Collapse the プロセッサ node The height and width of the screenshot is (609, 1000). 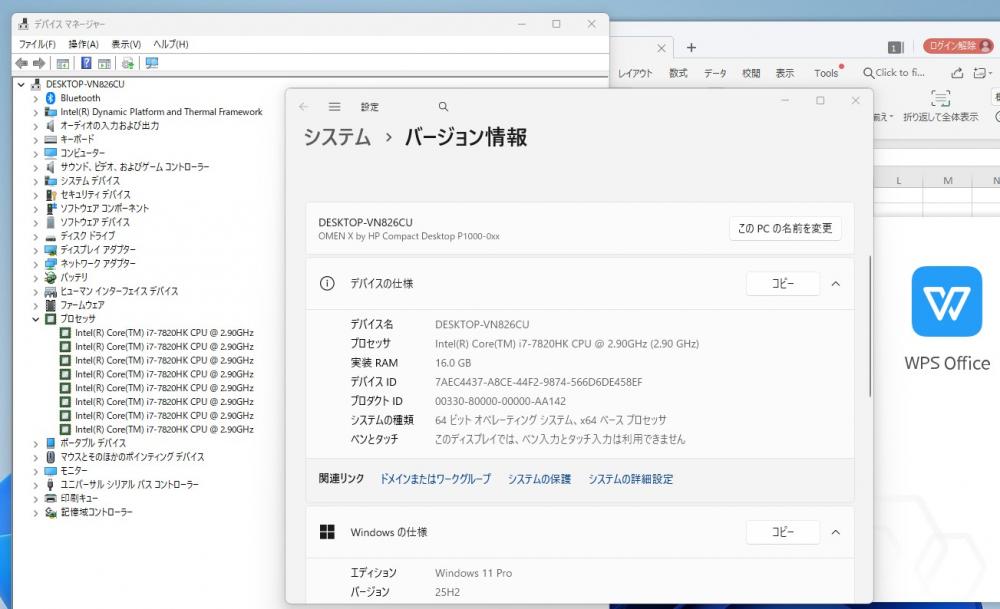(x=36, y=319)
